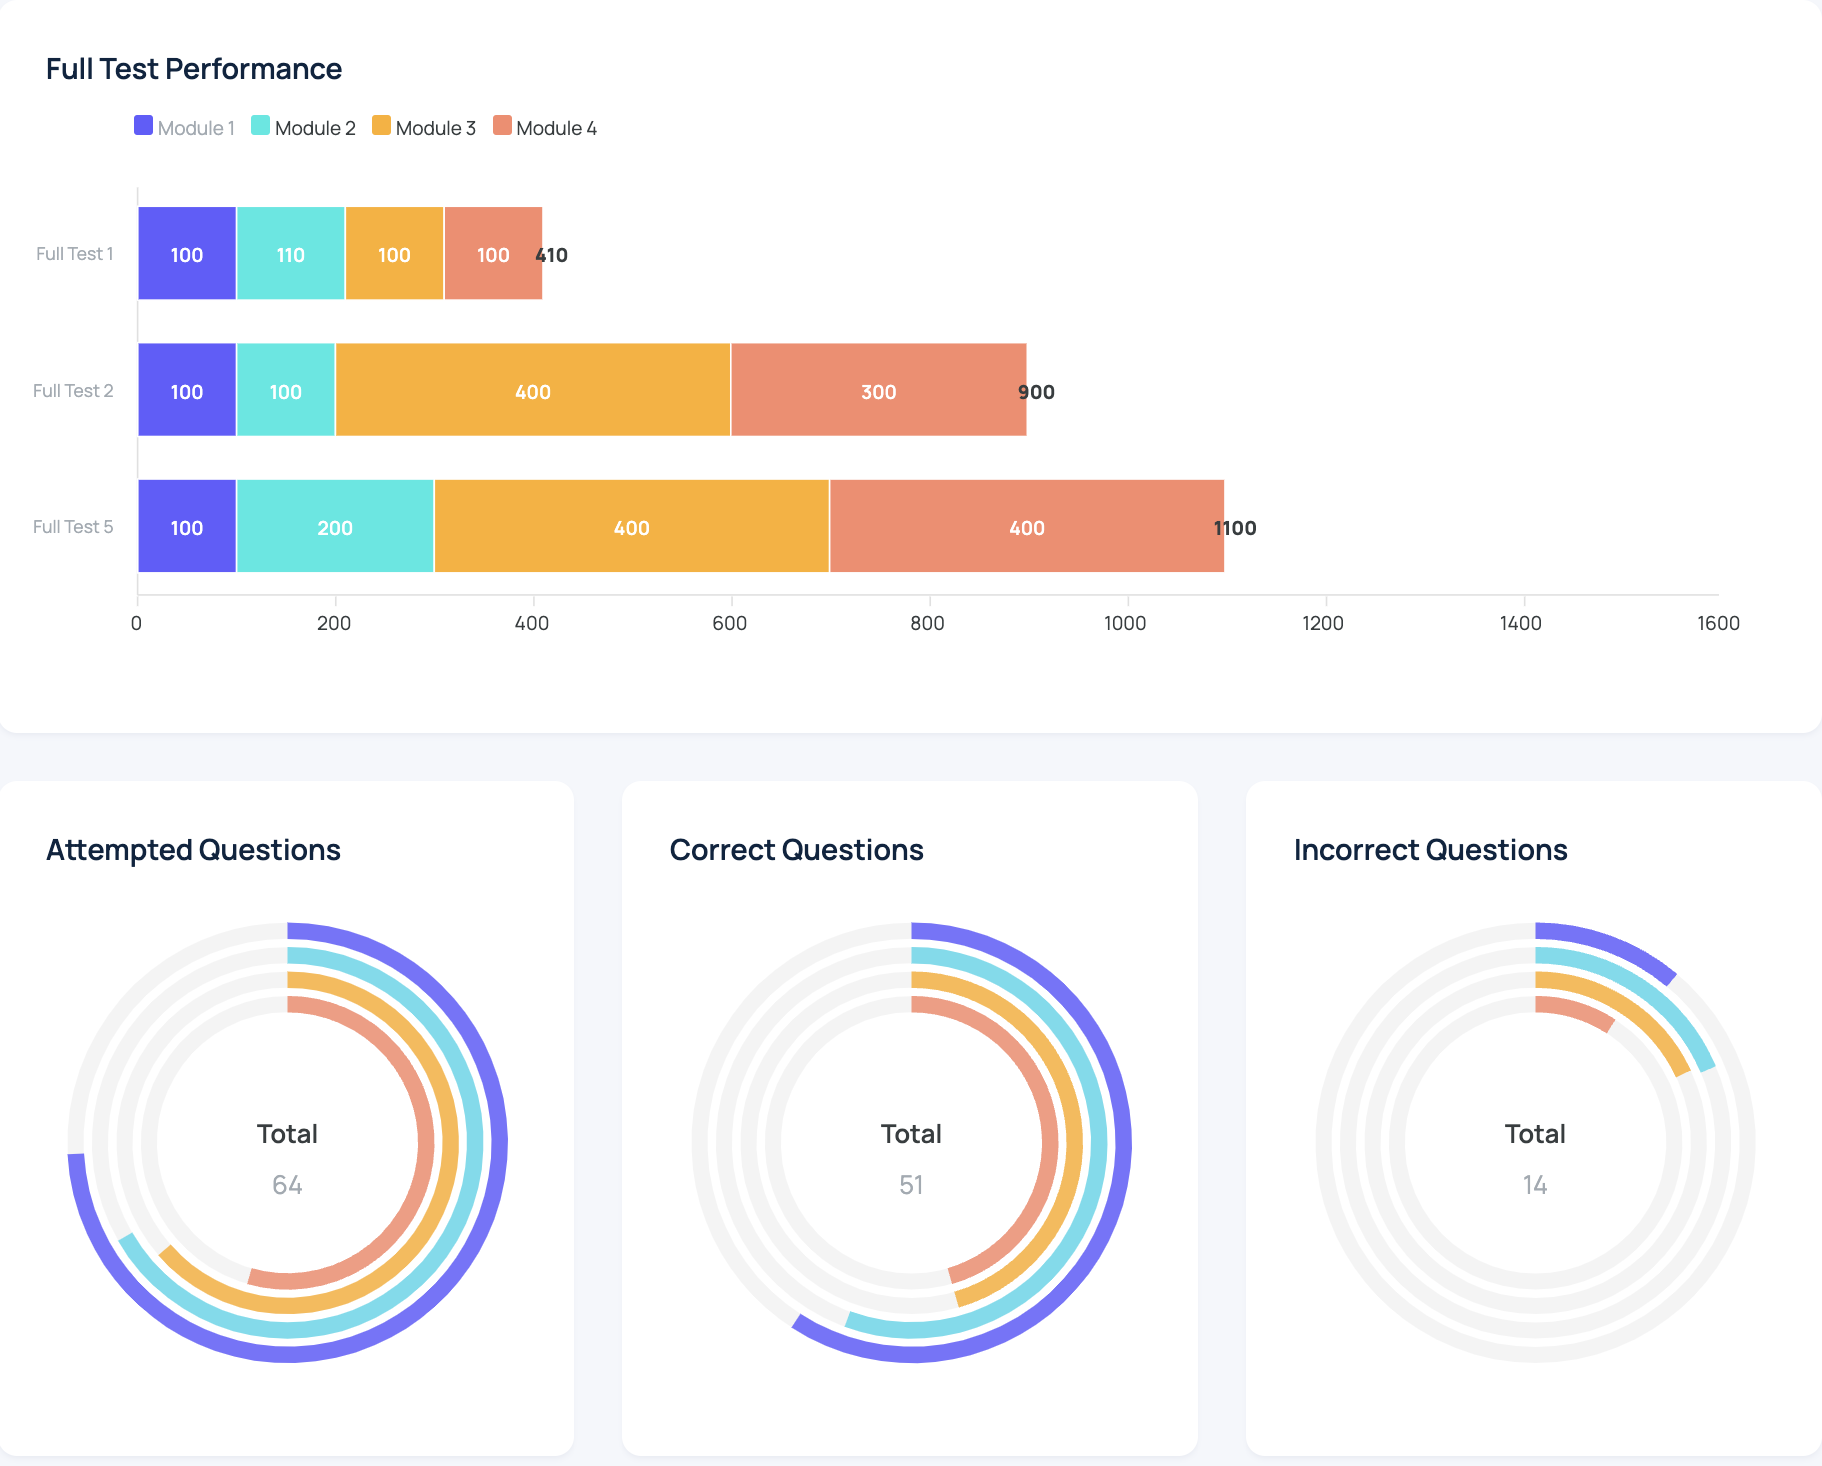This screenshot has width=1822, height=1466.
Task: Click the 1600 x-axis tick label
Action: coord(1718,623)
